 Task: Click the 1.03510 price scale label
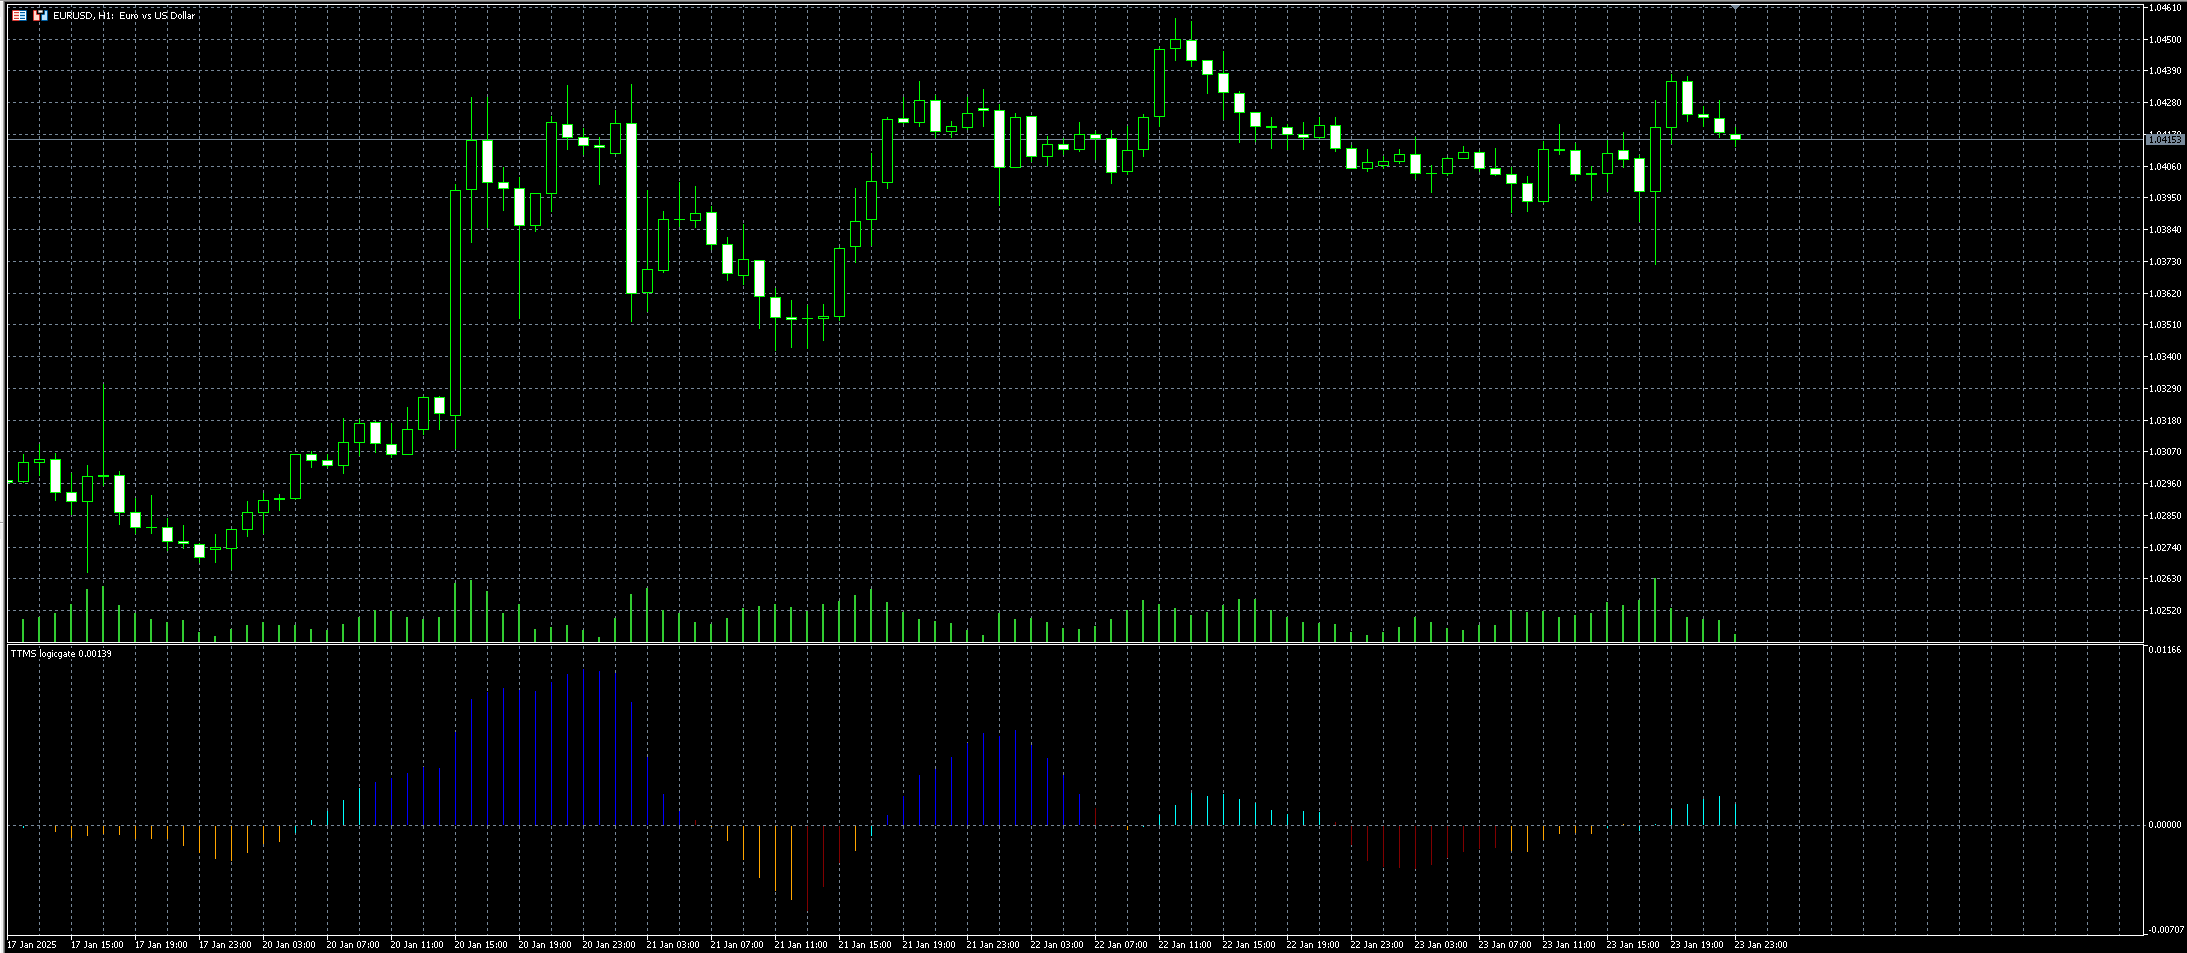[2165, 325]
